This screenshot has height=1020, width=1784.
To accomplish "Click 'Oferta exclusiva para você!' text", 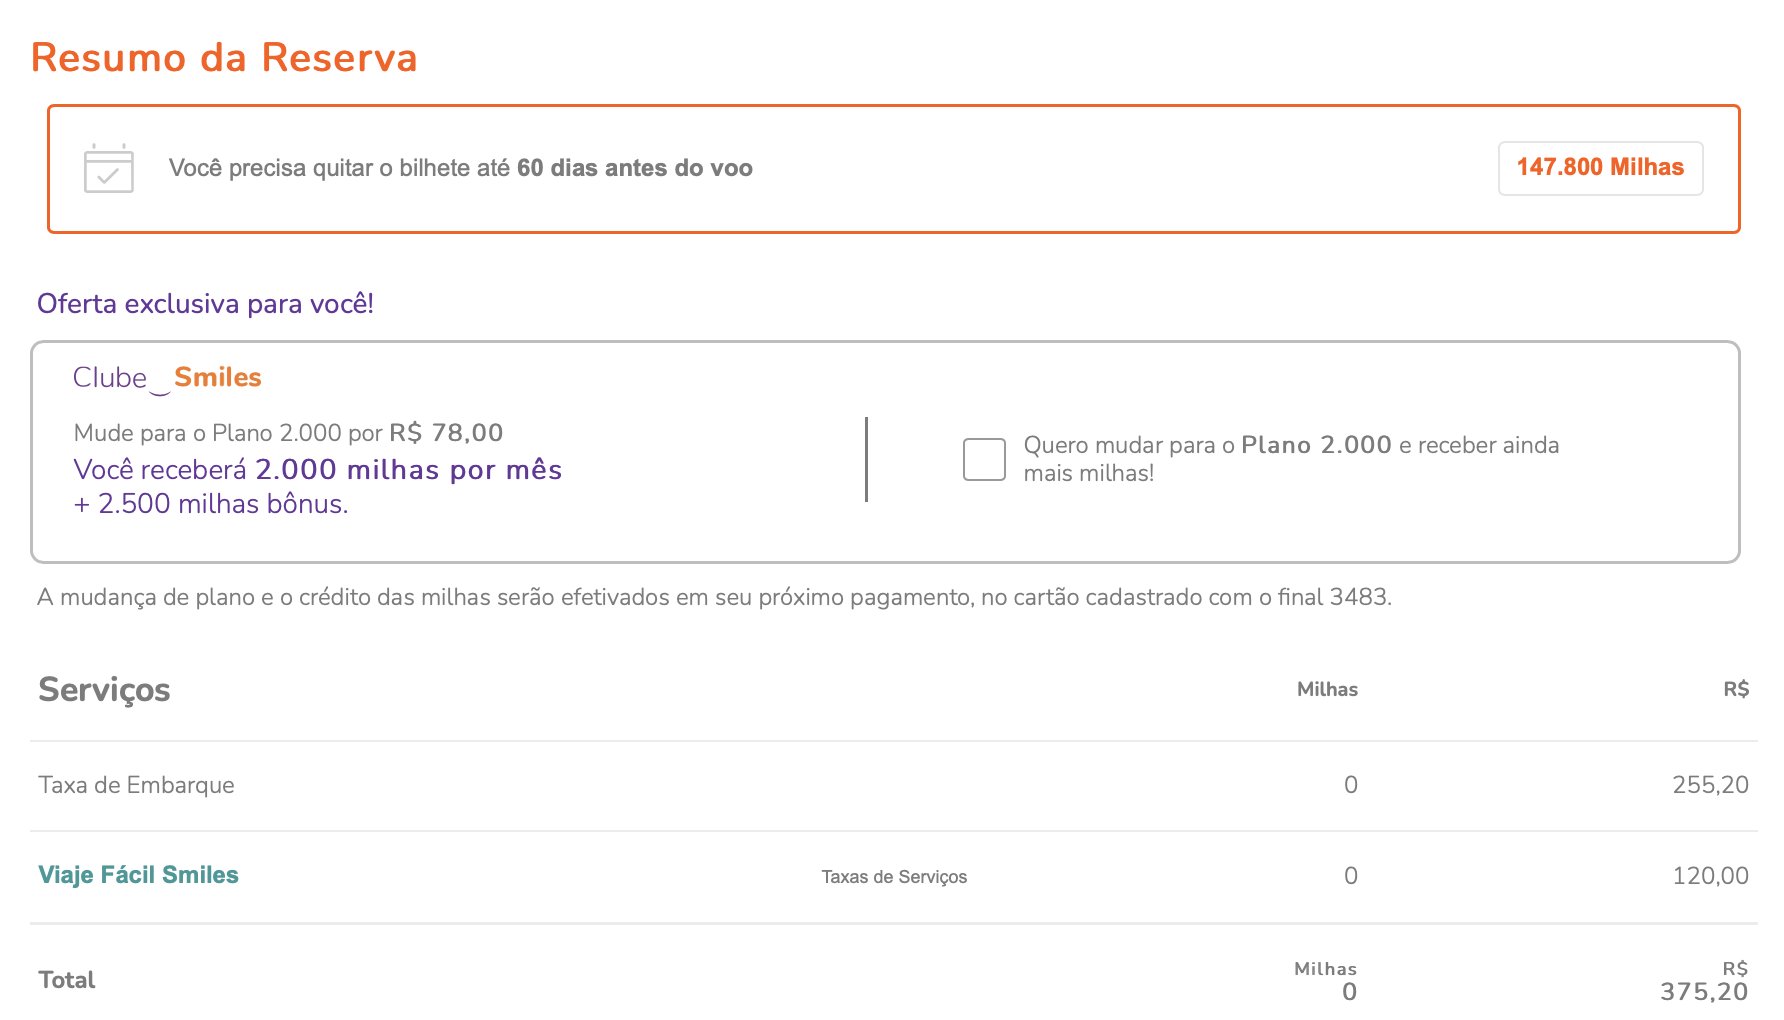I will [x=205, y=304].
